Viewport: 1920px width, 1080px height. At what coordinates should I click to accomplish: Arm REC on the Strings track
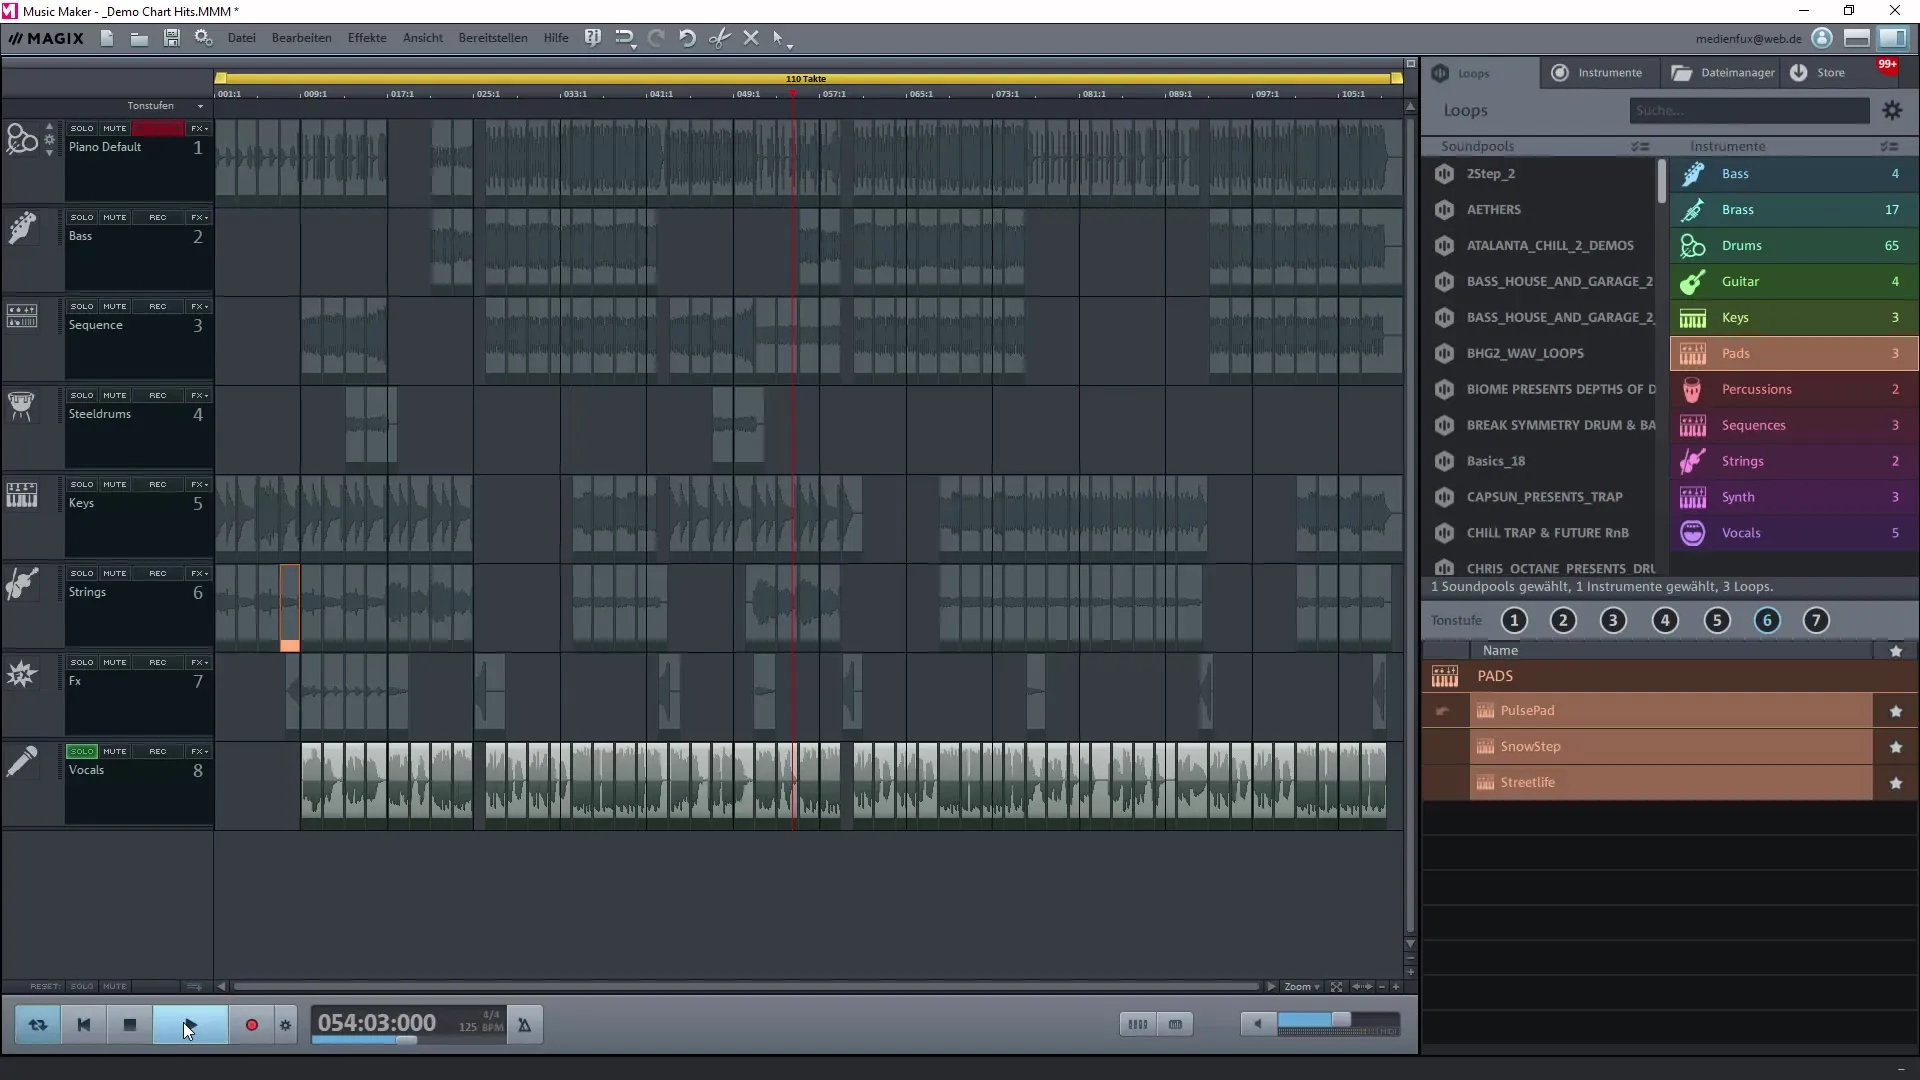coord(158,574)
